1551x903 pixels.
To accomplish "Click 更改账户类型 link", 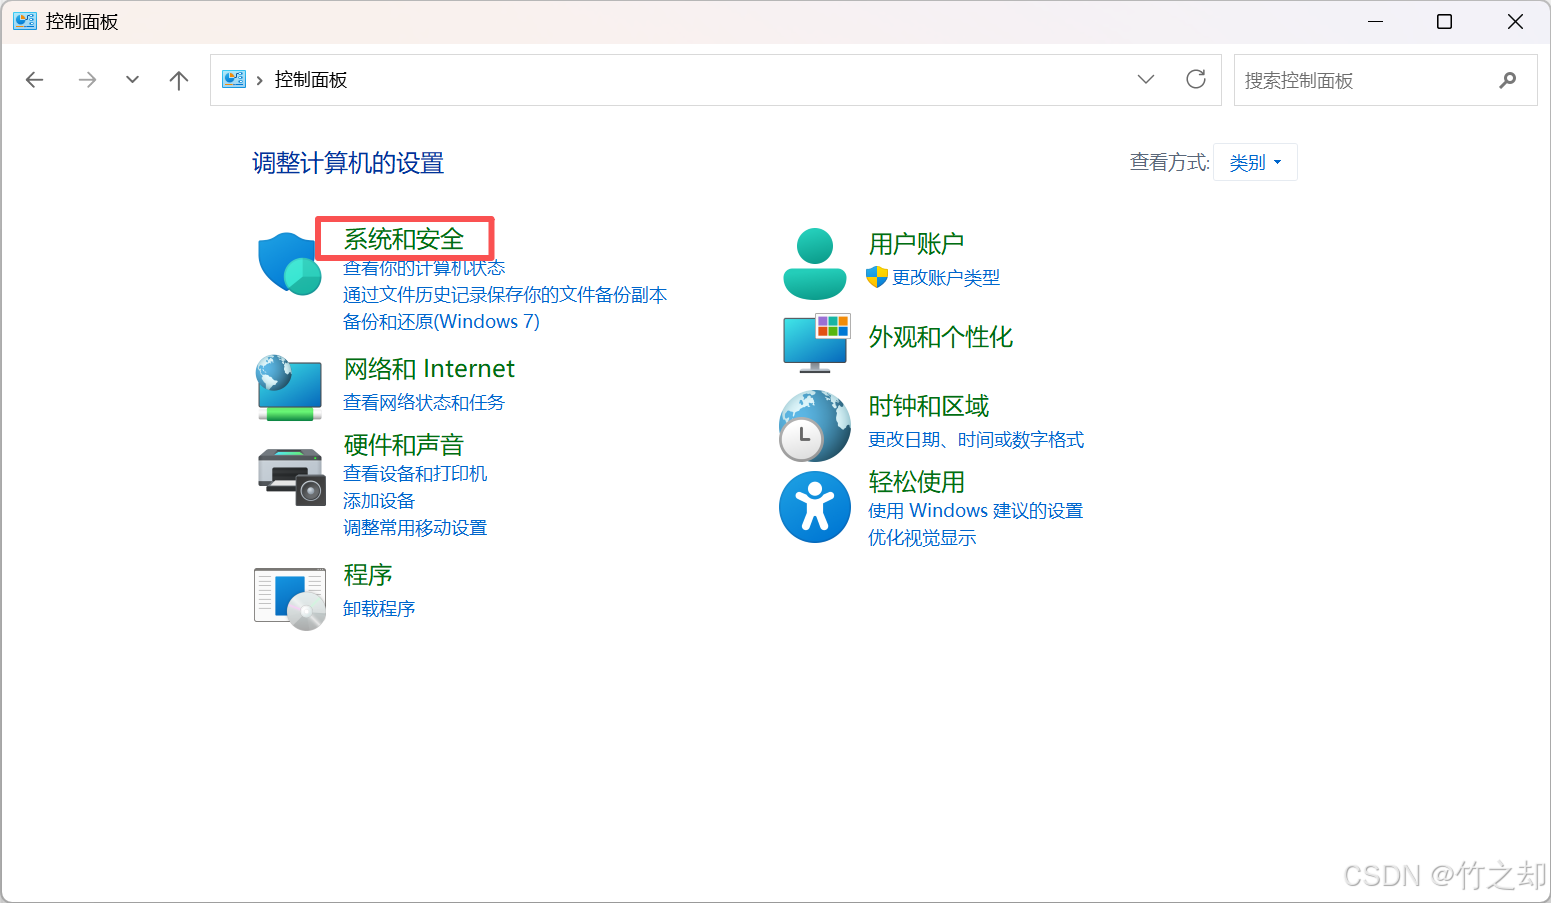I will coord(946,278).
